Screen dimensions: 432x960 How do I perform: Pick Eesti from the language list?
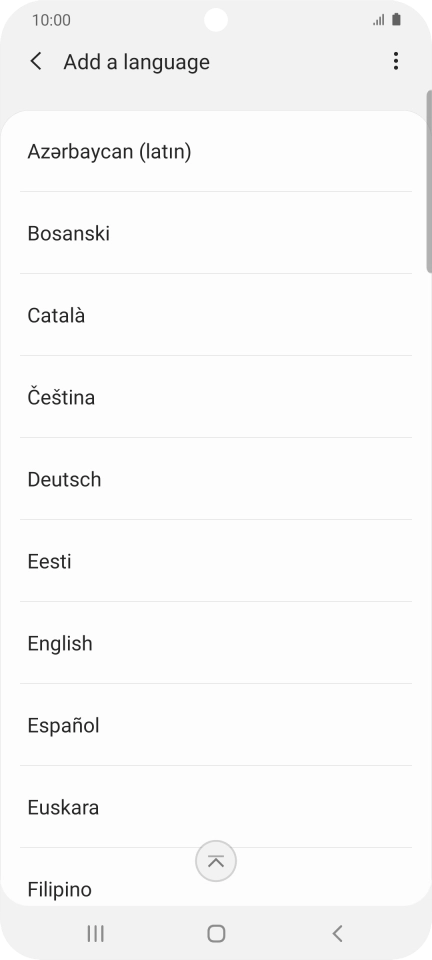pyautogui.click(x=216, y=561)
